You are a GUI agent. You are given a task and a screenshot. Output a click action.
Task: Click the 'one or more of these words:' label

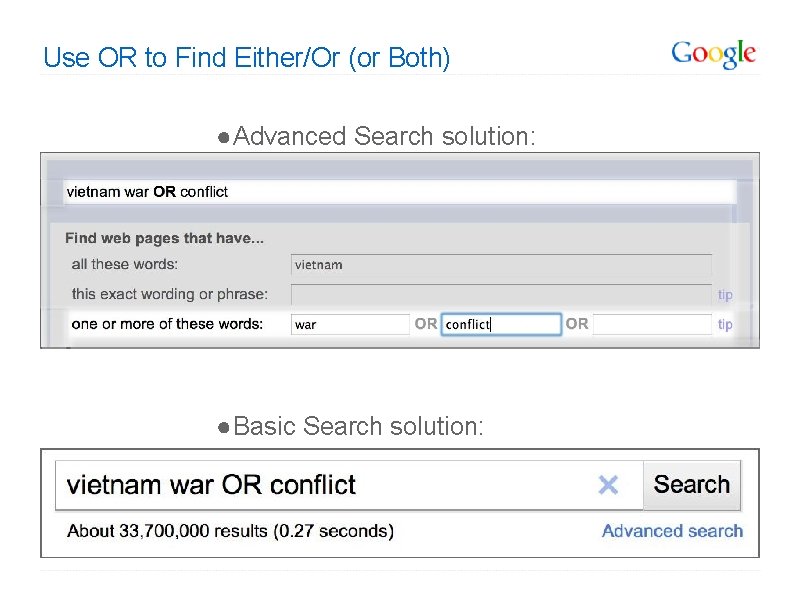click(x=167, y=324)
